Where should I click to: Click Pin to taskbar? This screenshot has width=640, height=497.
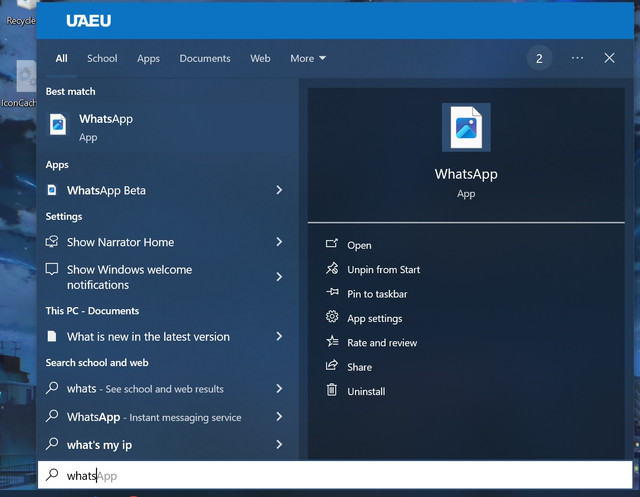(377, 294)
